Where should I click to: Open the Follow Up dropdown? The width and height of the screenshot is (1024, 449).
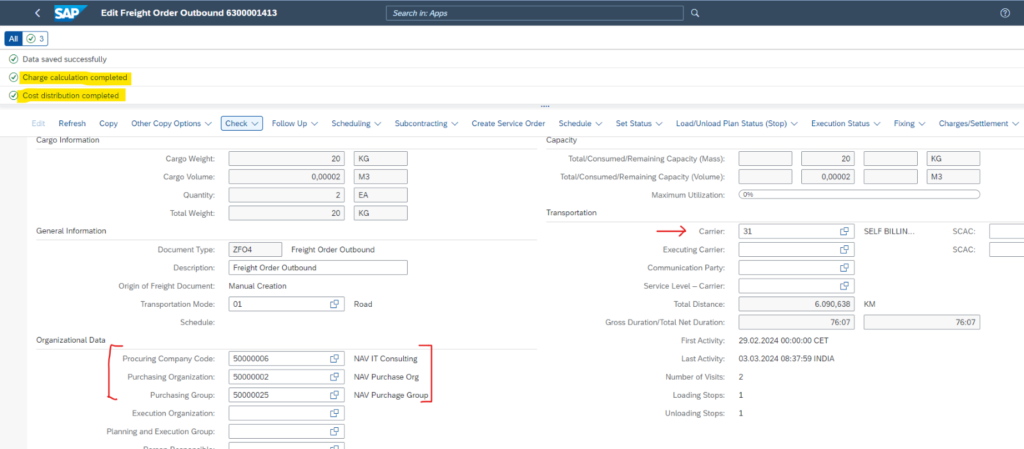coord(294,123)
